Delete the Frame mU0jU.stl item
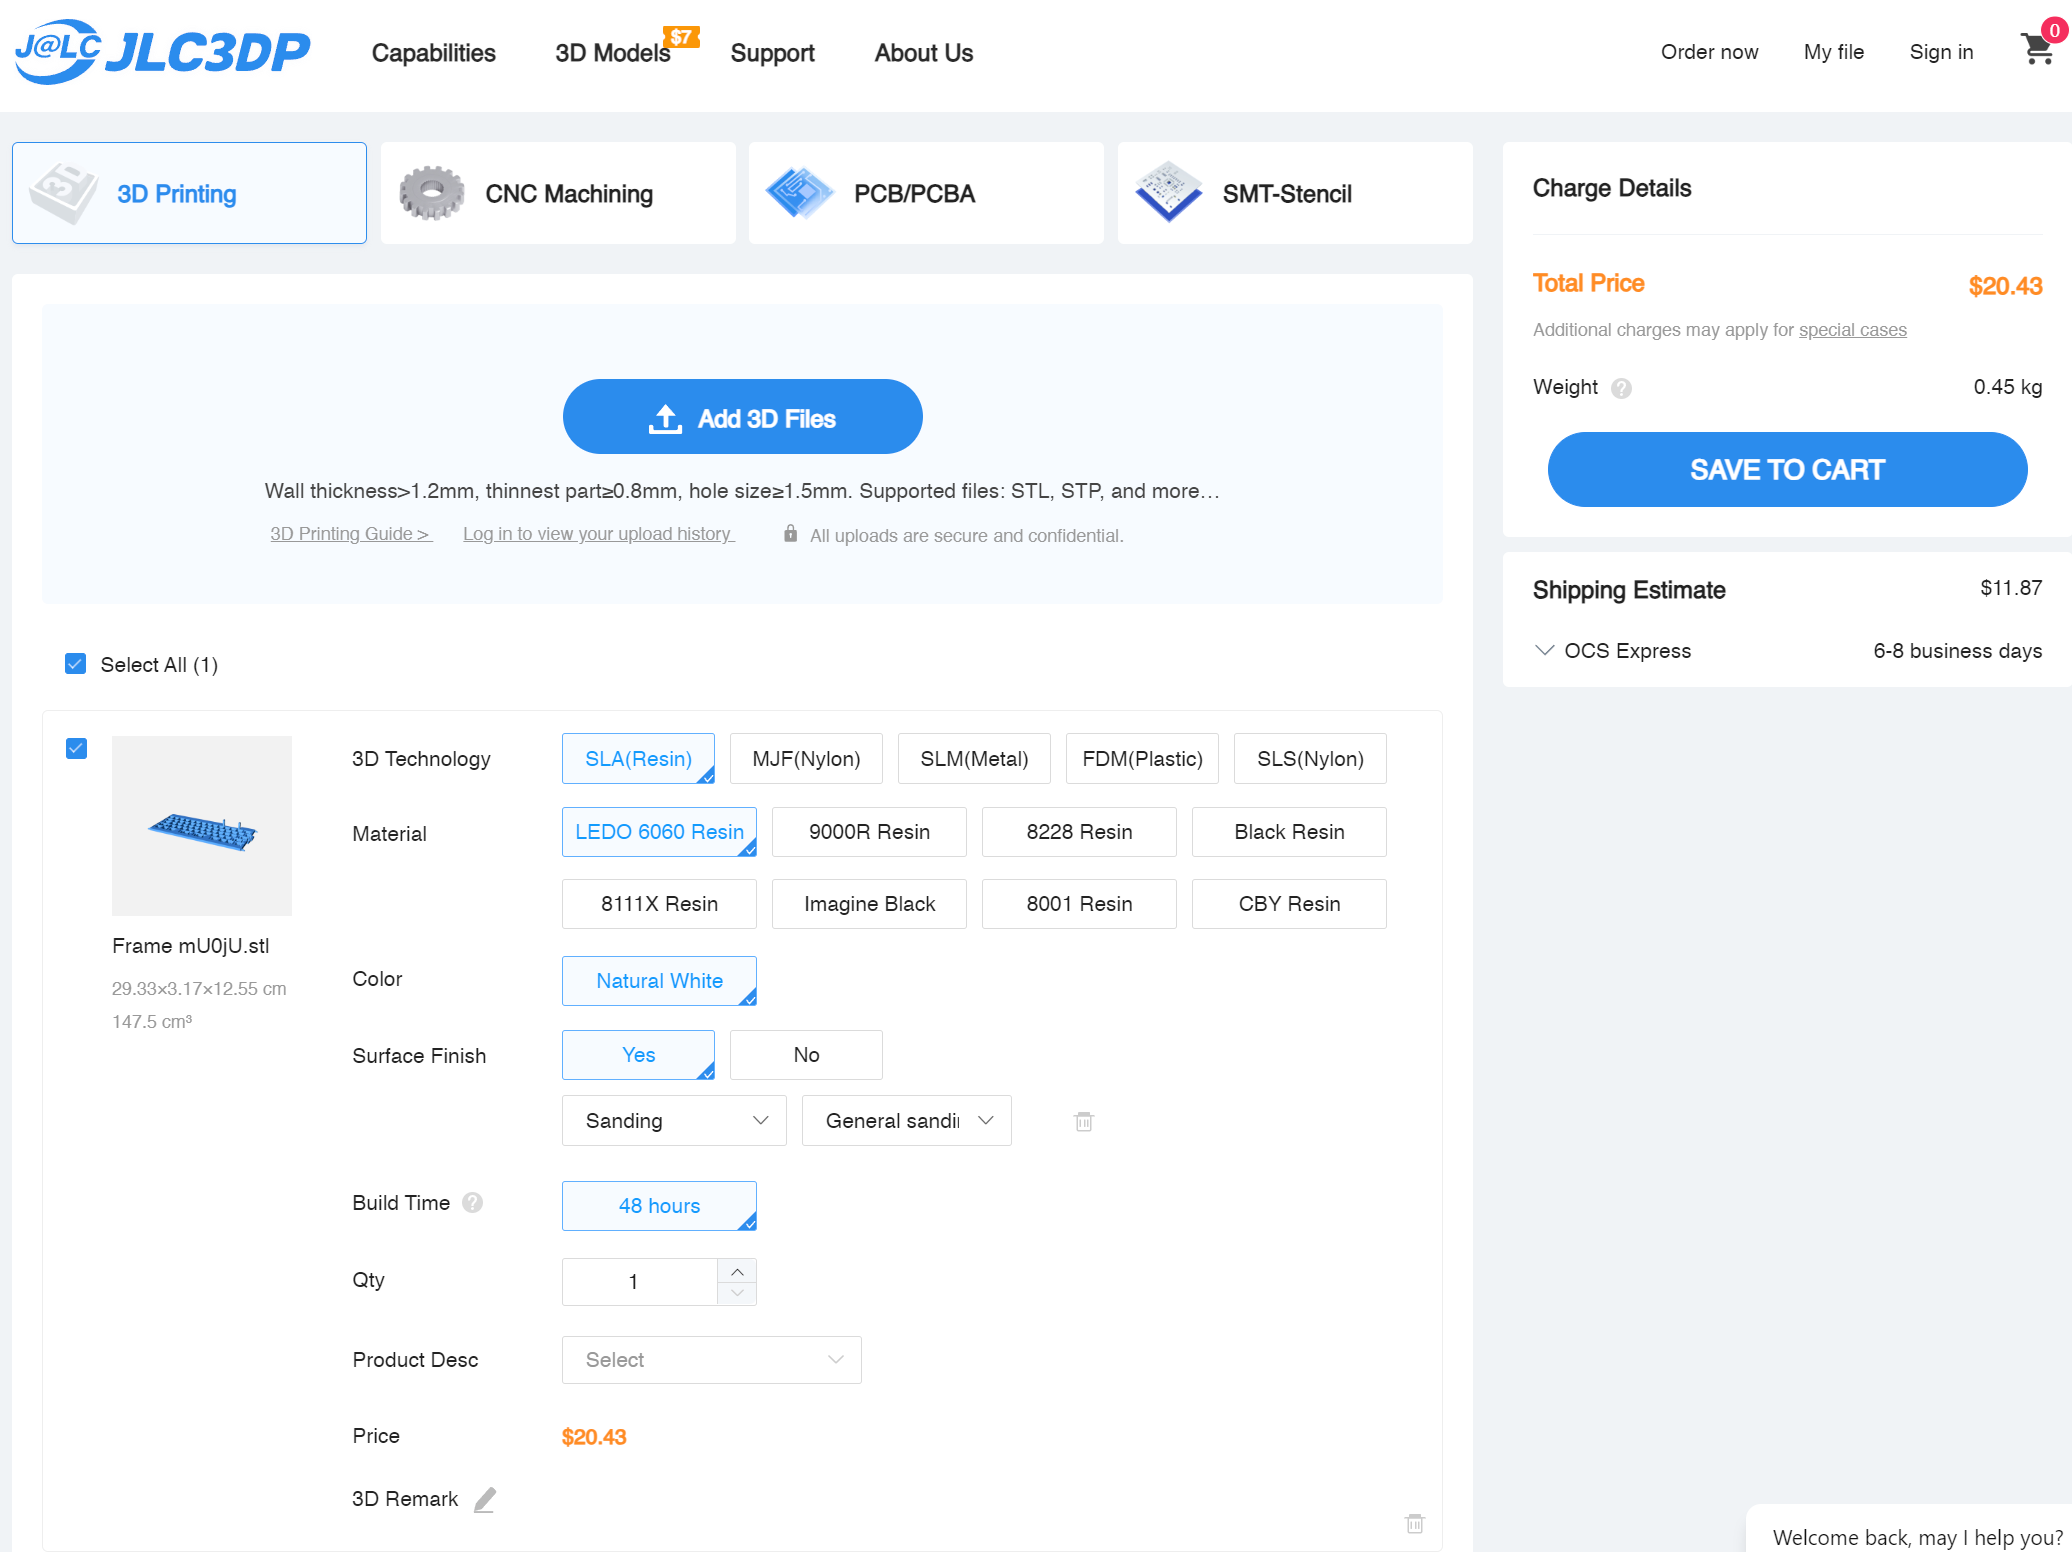 coord(1415,1523)
